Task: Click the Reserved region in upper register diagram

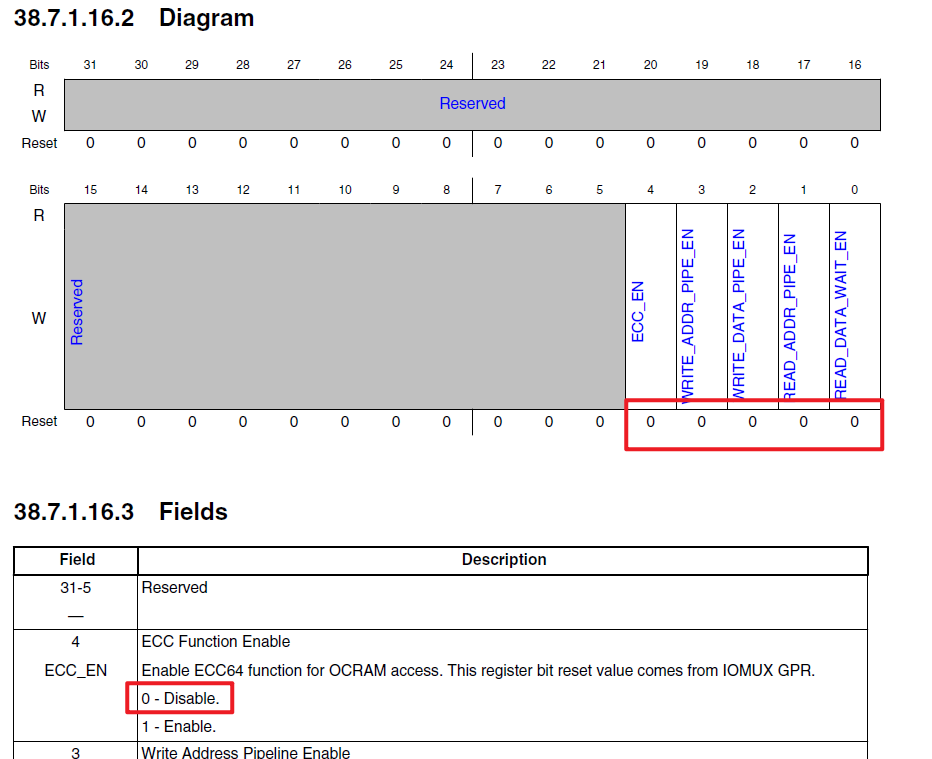Action: (472, 103)
